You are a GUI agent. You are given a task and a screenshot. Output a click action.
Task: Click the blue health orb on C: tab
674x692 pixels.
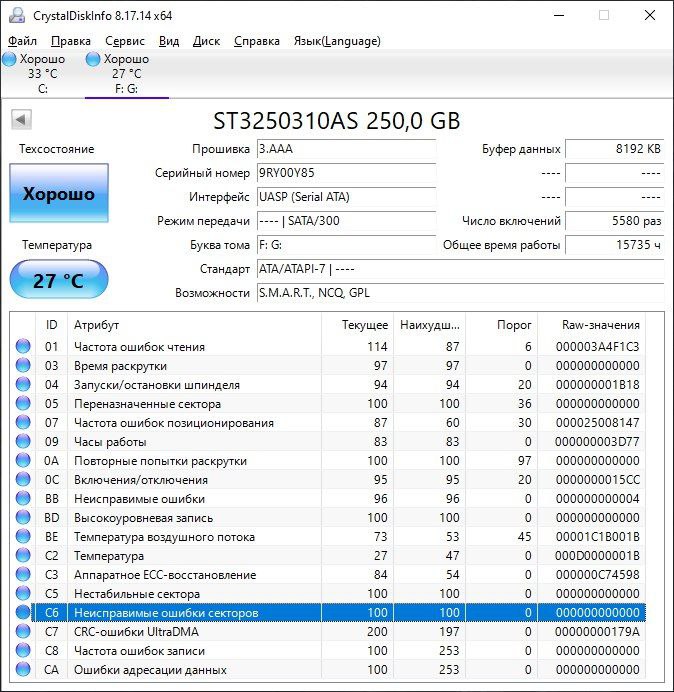[9, 59]
